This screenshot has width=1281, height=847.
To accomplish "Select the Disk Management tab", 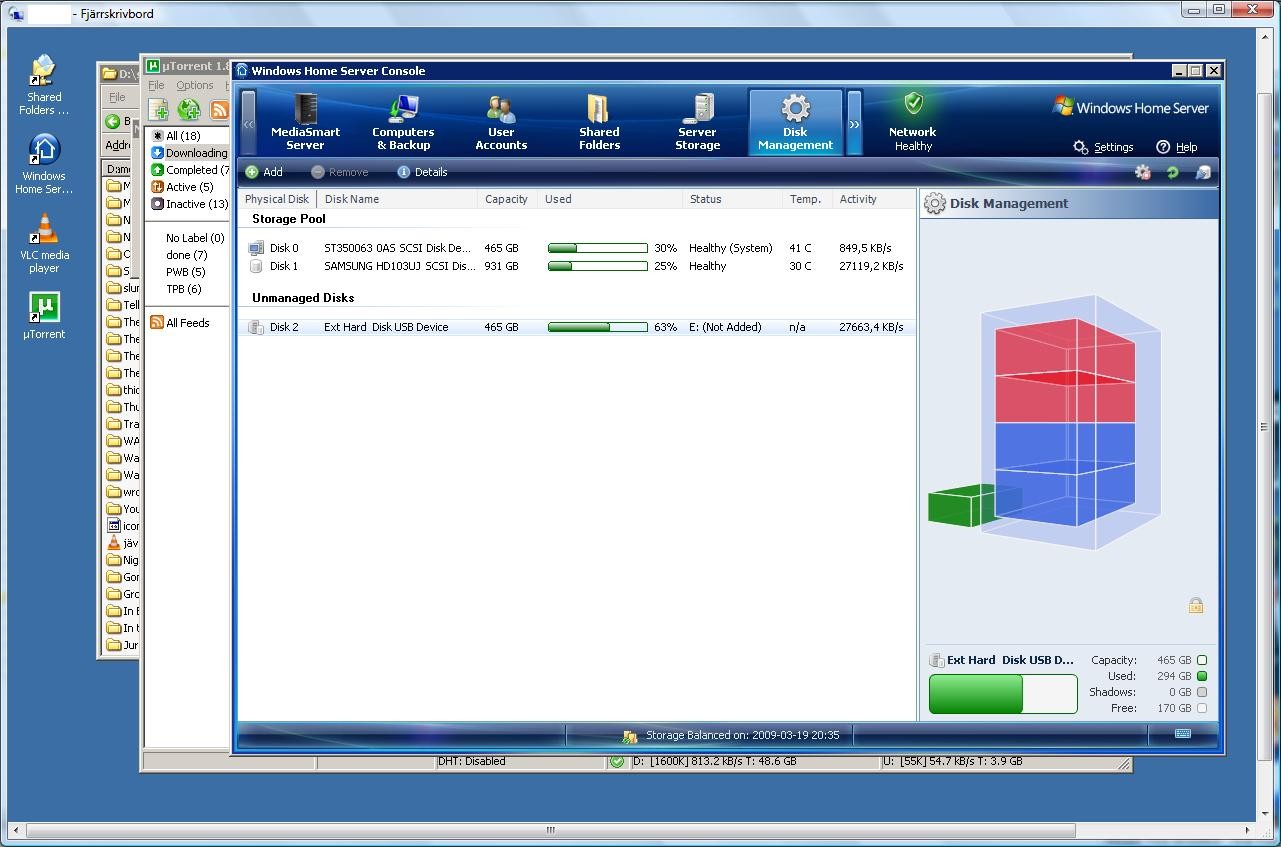I will [795, 122].
